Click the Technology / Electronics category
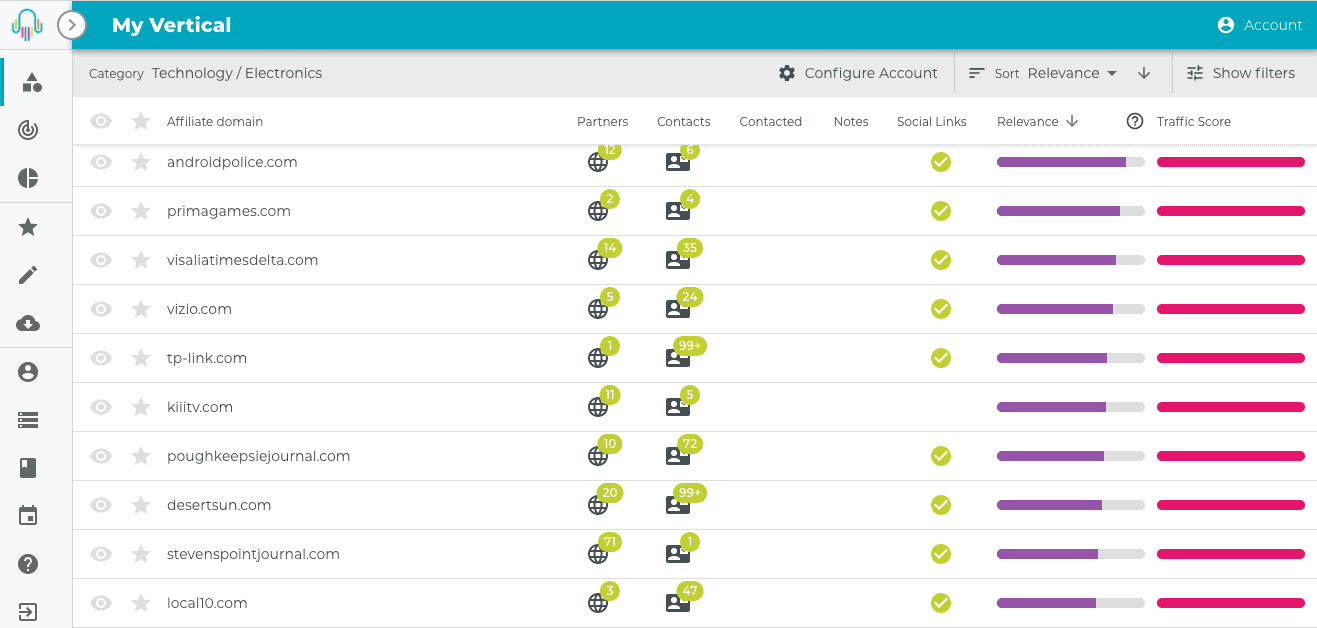Screen dimensions: 1317x628 (237, 73)
